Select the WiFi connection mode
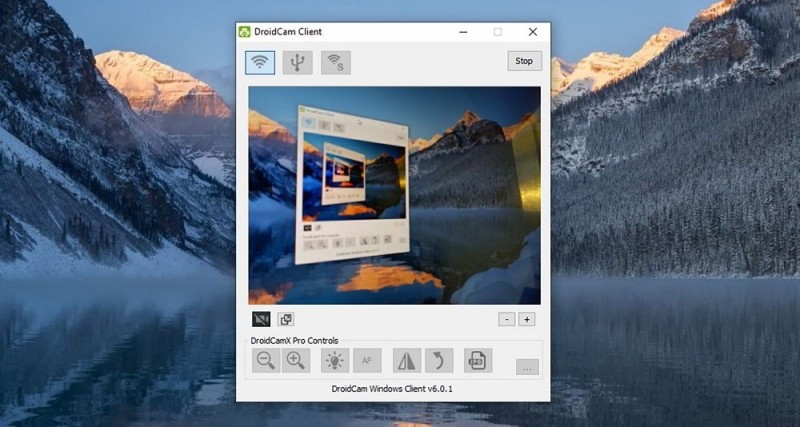The image size is (800, 427). pyautogui.click(x=260, y=63)
